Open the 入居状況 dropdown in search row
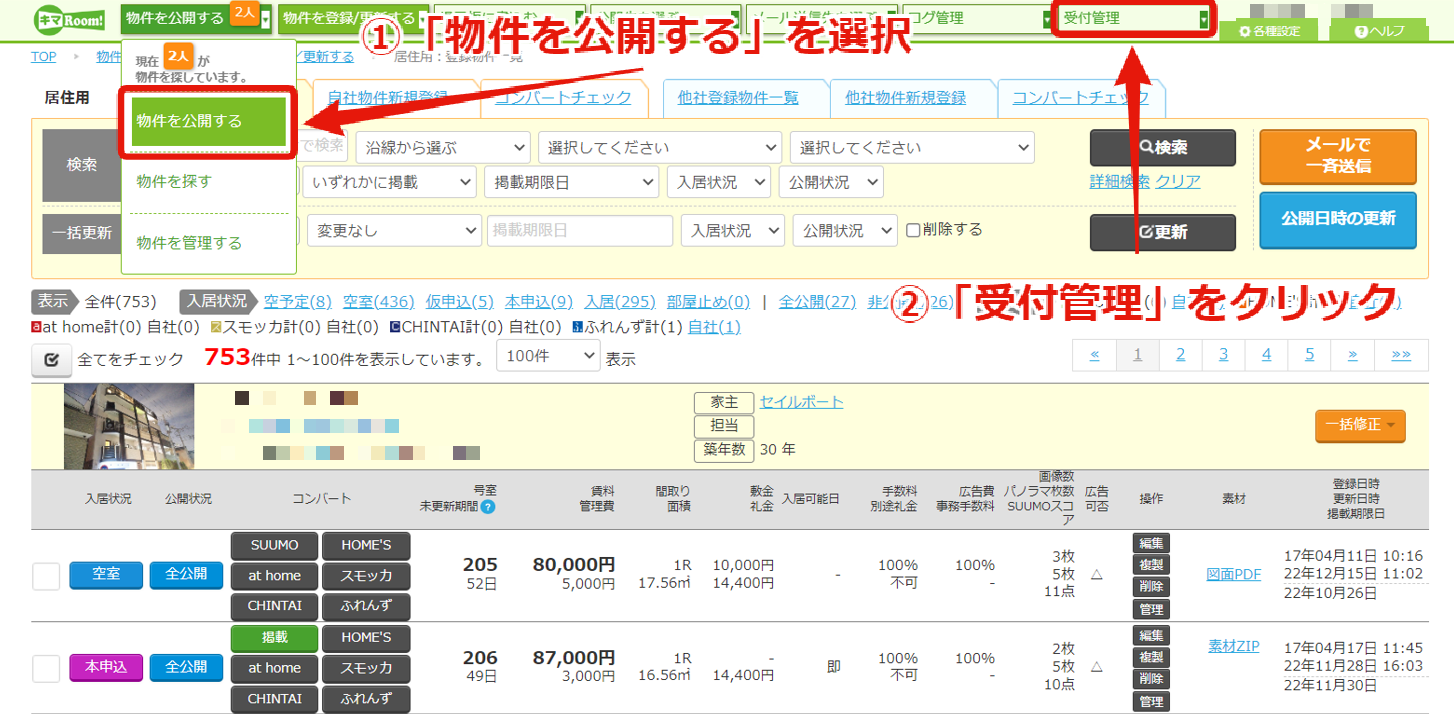Screen dimensions: 1454x714 pyautogui.click(x=718, y=182)
